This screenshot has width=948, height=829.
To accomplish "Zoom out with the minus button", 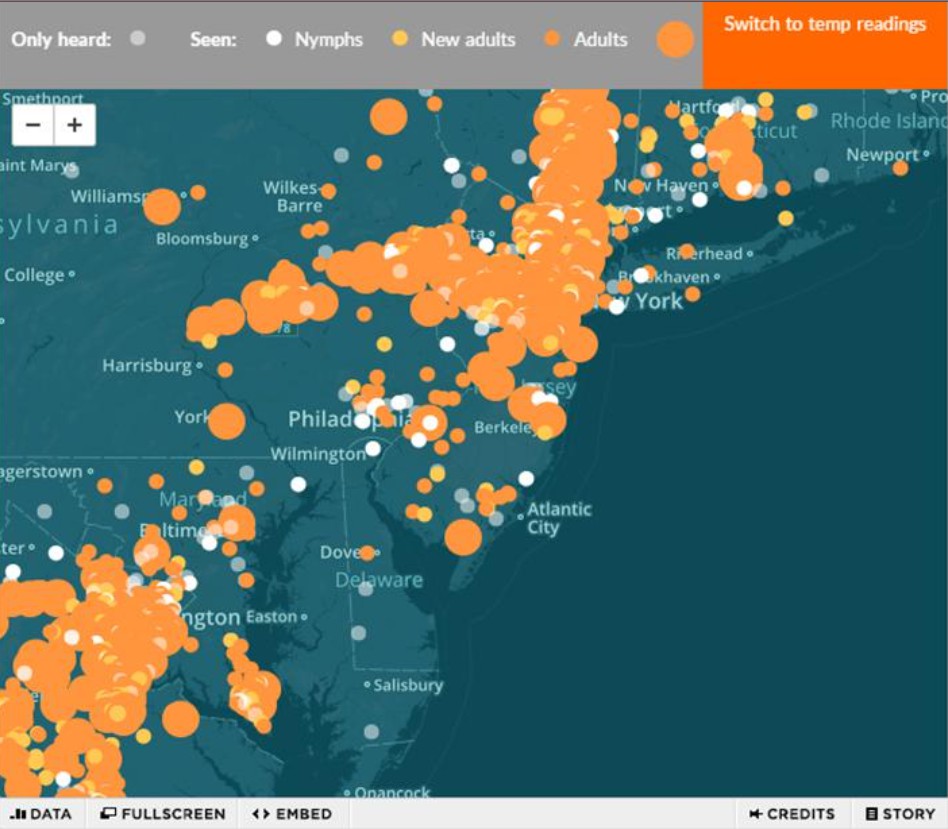I will coord(33,126).
